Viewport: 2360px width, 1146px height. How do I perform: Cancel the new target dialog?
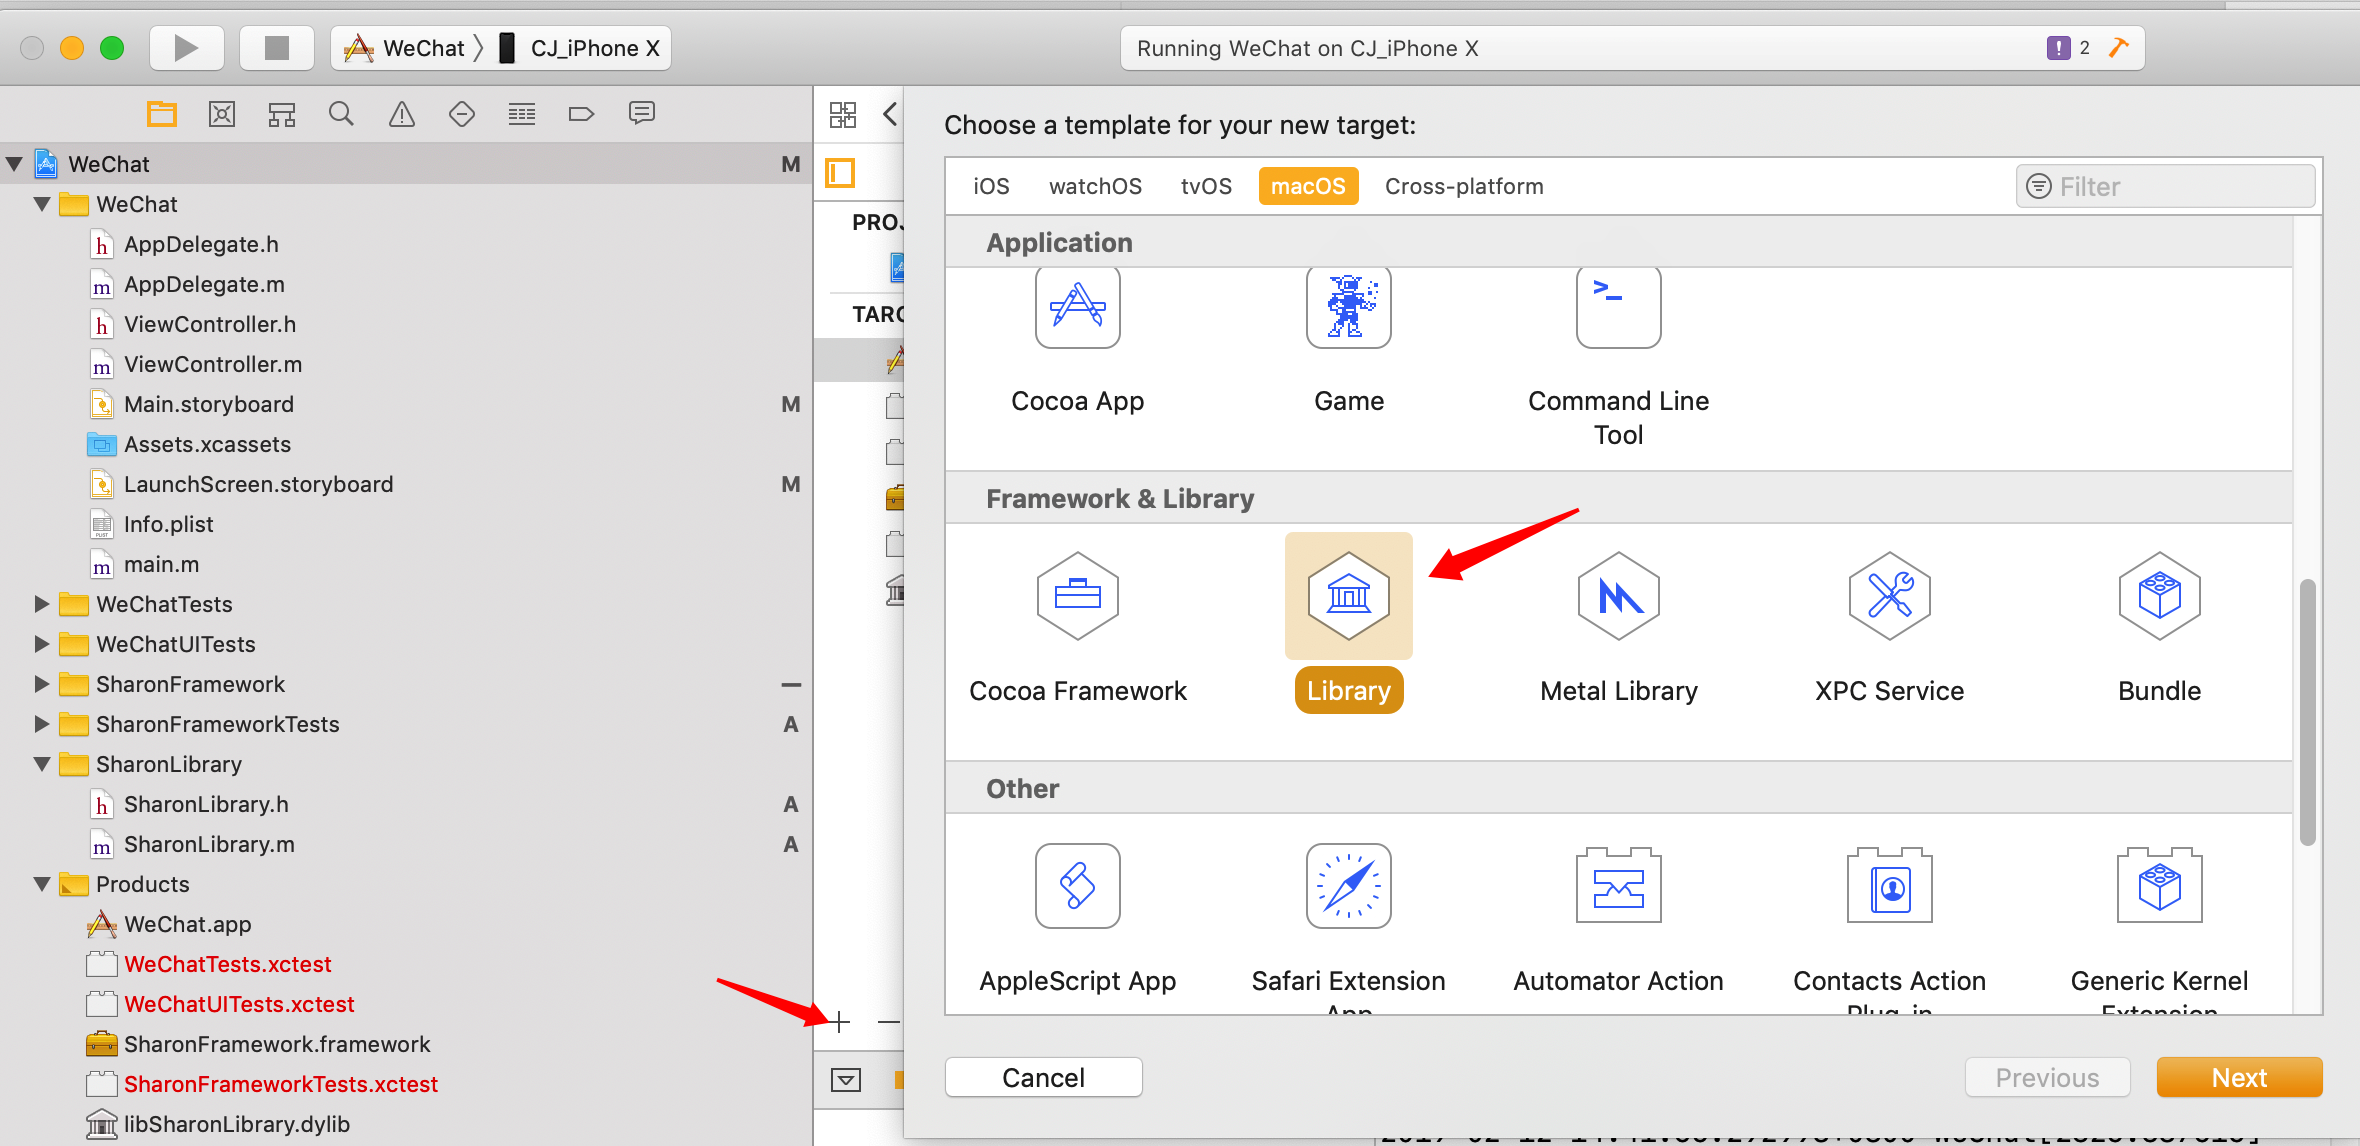[x=1043, y=1077]
